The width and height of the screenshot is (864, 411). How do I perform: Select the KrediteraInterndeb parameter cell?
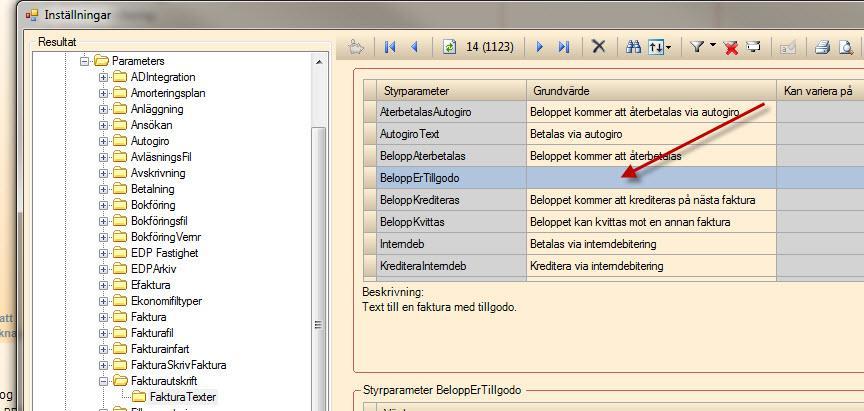click(451, 266)
